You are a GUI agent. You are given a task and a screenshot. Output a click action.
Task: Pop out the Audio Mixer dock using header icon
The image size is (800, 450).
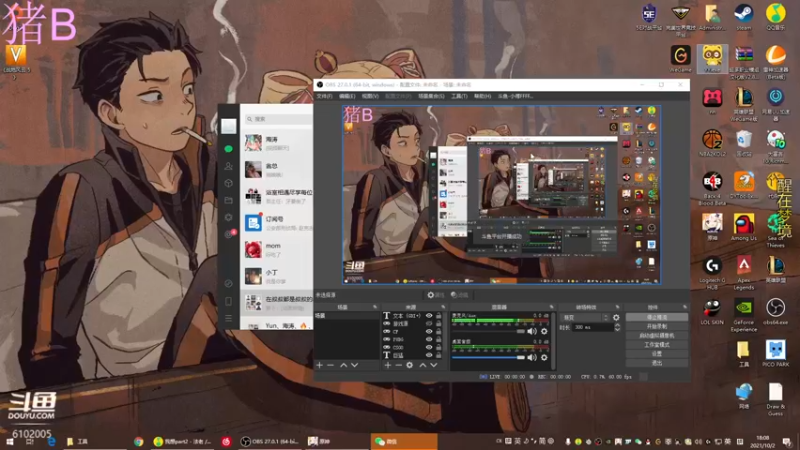tap(552, 307)
